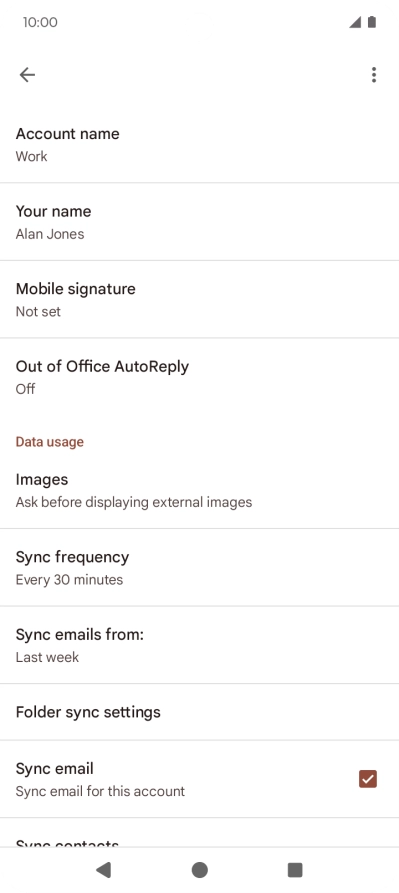The height and width of the screenshot is (893, 399).
Task: Tap the Android back navigation button
Action: click(x=104, y=870)
